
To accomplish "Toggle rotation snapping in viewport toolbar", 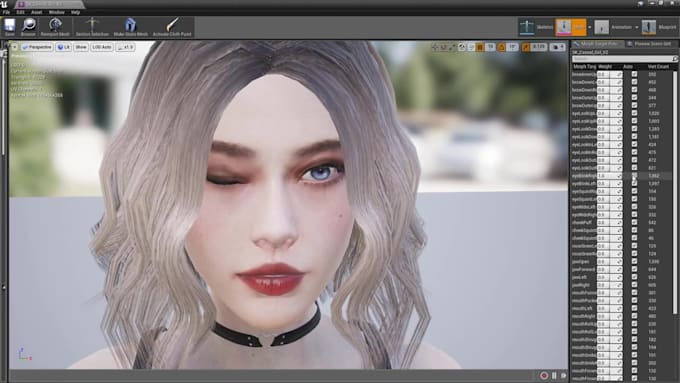I will pos(502,47).
